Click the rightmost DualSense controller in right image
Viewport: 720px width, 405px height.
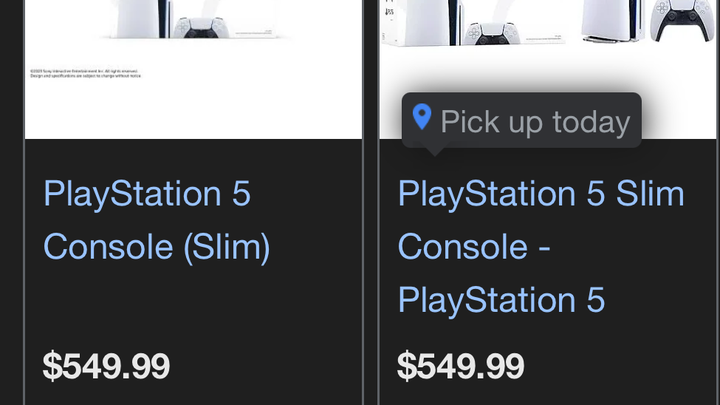(675, 20)
